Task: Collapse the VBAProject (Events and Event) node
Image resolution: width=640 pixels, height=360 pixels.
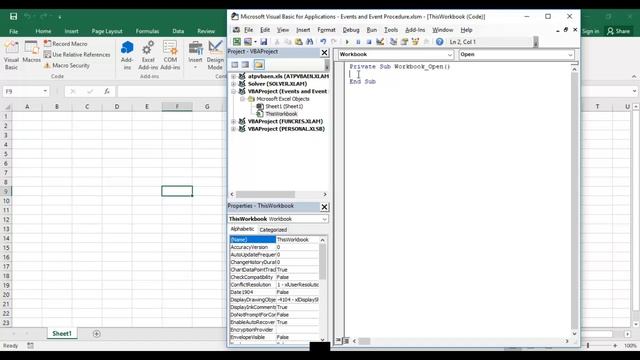Action: click(233, 91)
